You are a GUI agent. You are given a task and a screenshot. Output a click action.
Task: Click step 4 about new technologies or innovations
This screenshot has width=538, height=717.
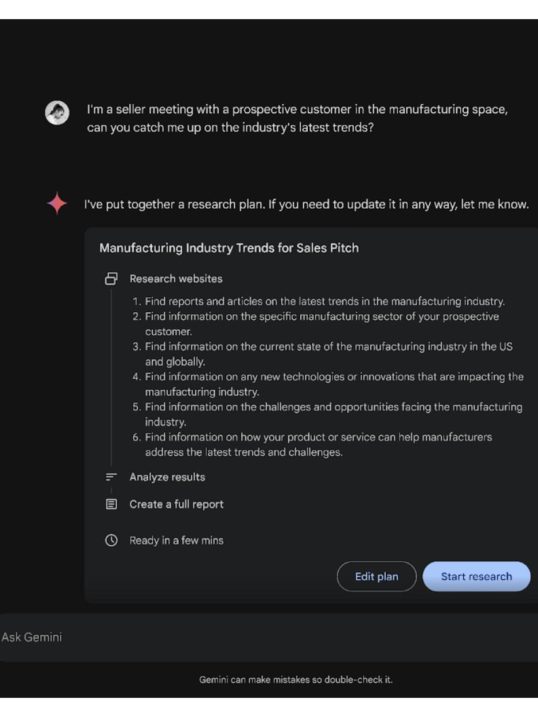point(328,384)
